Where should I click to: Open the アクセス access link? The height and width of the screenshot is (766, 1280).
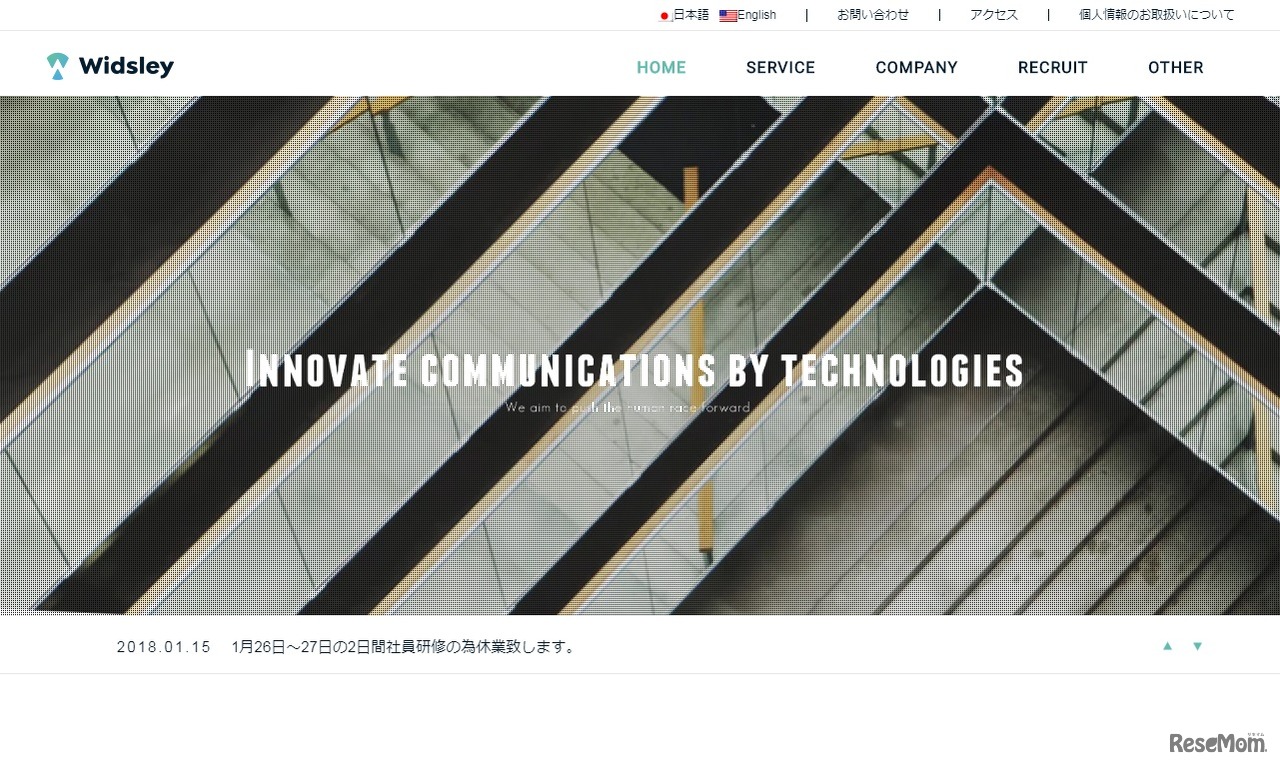(x=994, y=15)
